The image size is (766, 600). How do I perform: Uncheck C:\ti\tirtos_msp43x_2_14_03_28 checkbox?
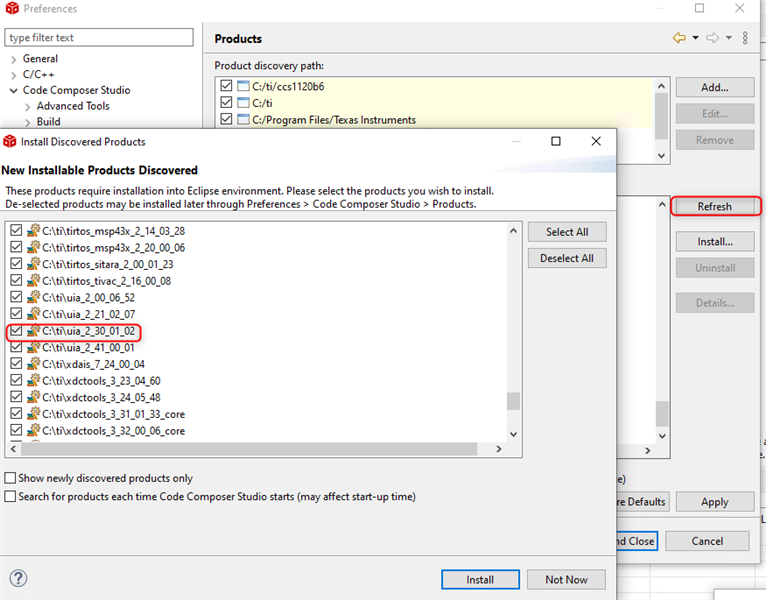click(16, 230)
